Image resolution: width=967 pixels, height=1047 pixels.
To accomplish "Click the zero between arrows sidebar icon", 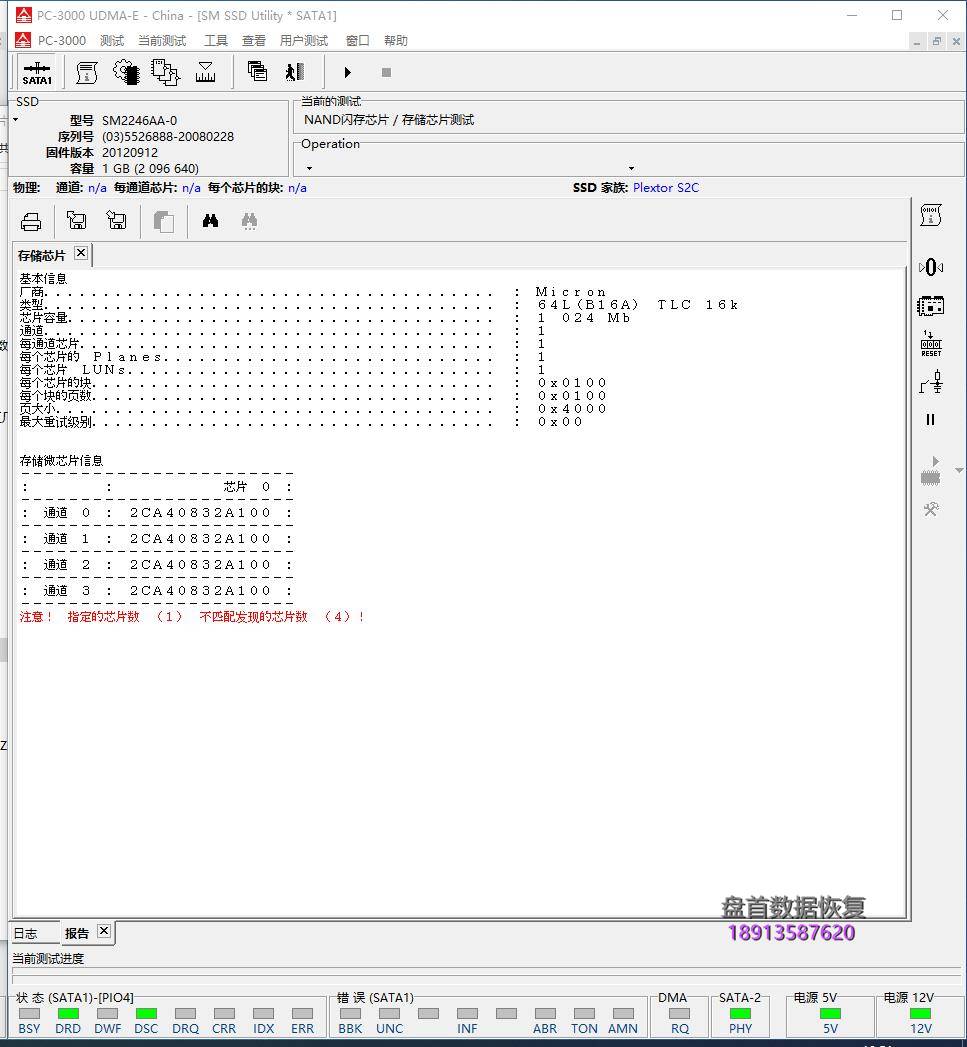I will [930, 267].
